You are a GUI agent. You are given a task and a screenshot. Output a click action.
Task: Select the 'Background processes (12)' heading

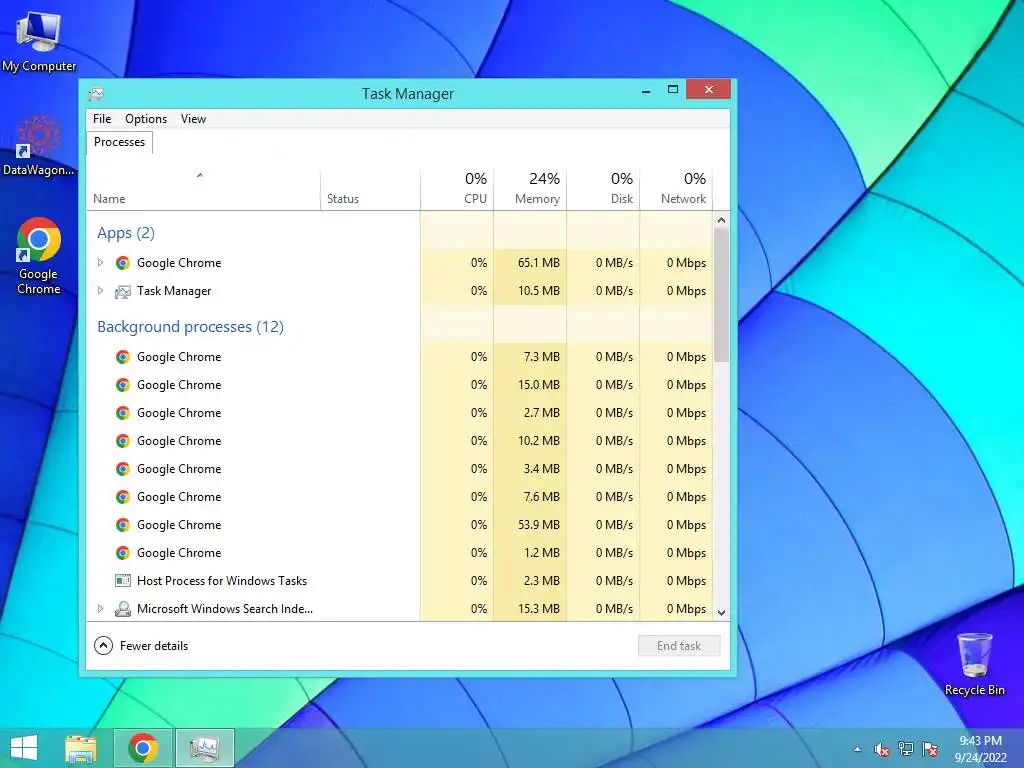[x=190, y=327]
